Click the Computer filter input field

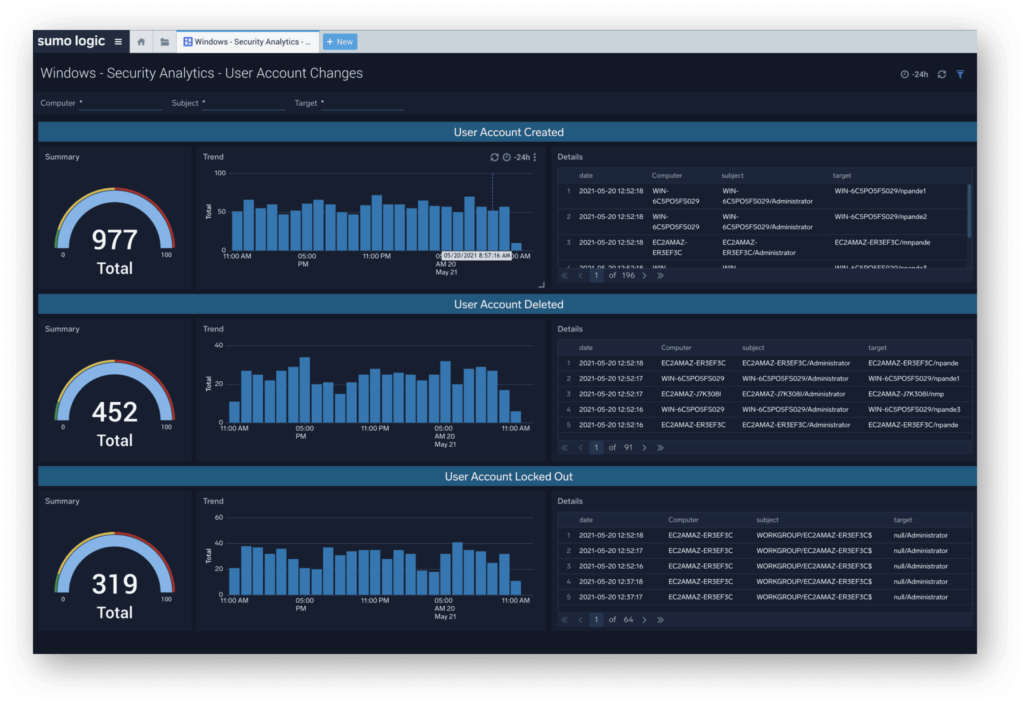120,103
